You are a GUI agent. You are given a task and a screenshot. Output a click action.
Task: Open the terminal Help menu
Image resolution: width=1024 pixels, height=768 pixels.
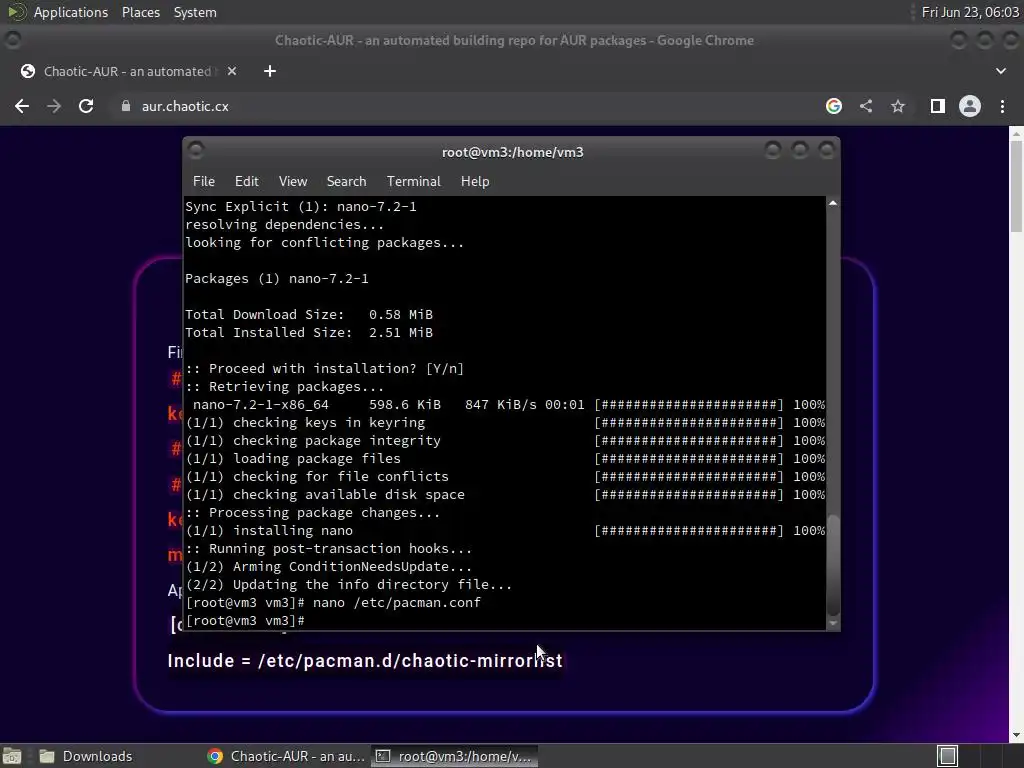point(475,182)
